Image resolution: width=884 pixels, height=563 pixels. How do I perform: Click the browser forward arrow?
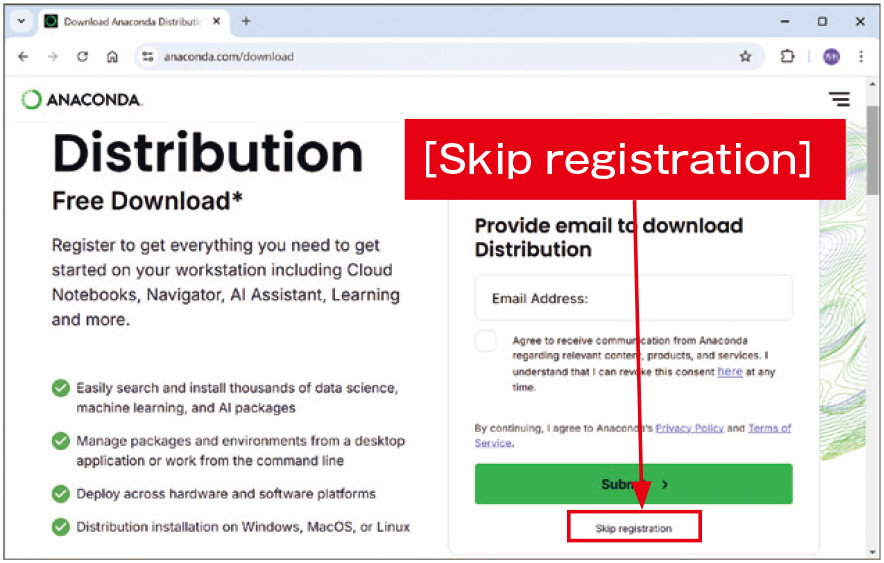click(52, 57)
